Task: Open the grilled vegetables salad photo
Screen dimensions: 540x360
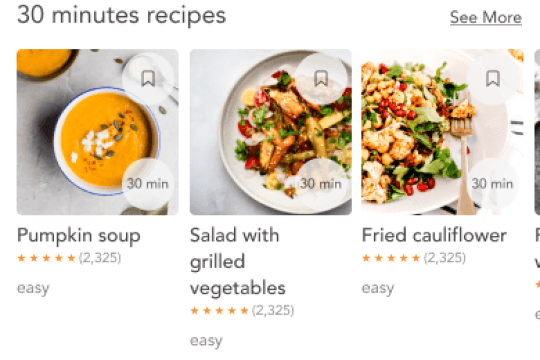Action: point(271,132)
